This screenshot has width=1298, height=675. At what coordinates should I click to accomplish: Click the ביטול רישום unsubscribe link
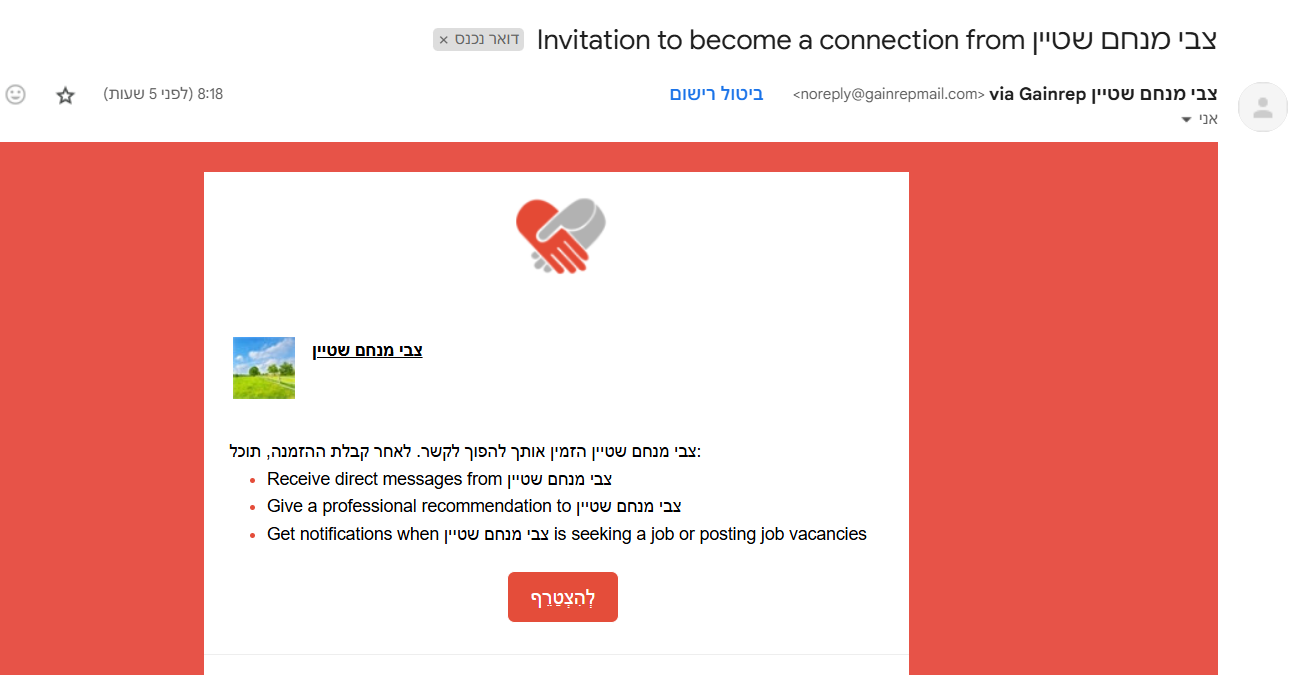pyautogui.click(x=716, y=94)
